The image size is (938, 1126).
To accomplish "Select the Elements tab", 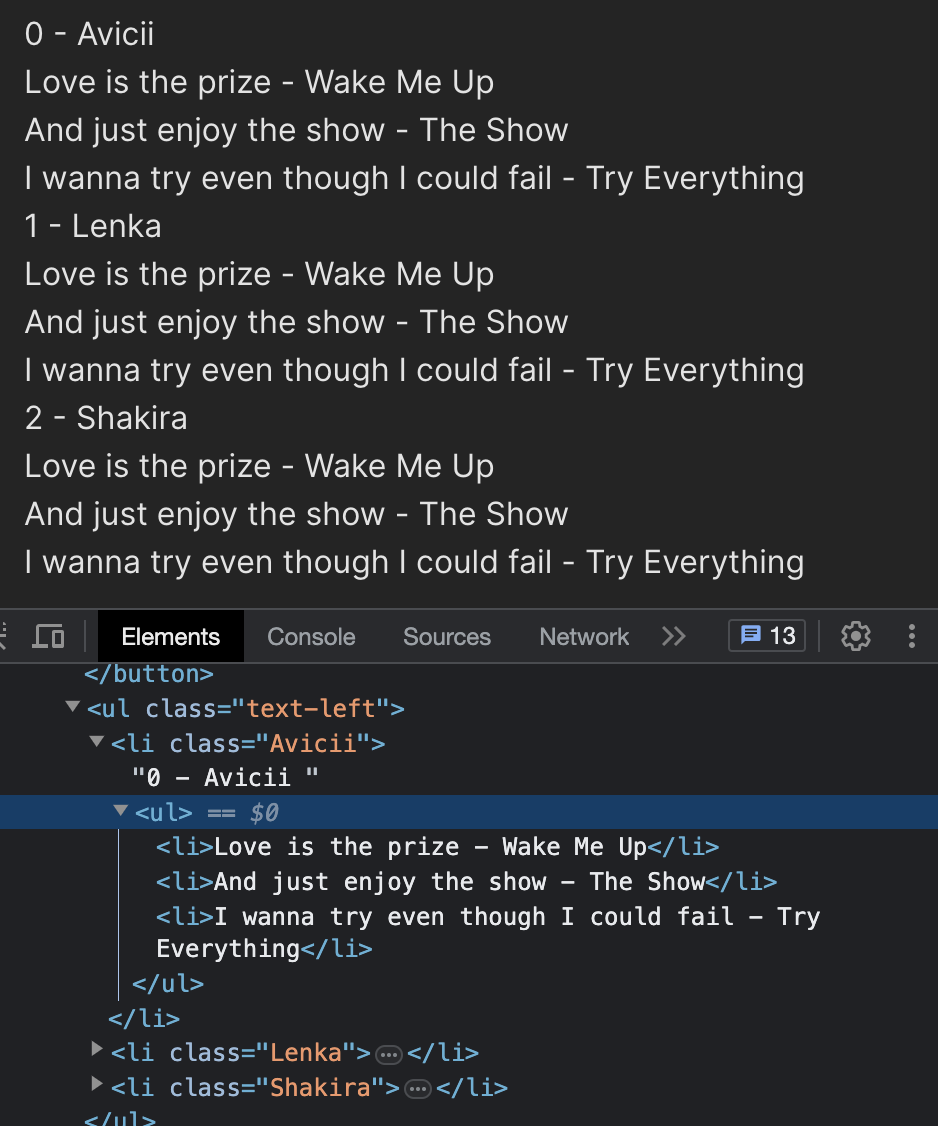I will coord(171,636).
